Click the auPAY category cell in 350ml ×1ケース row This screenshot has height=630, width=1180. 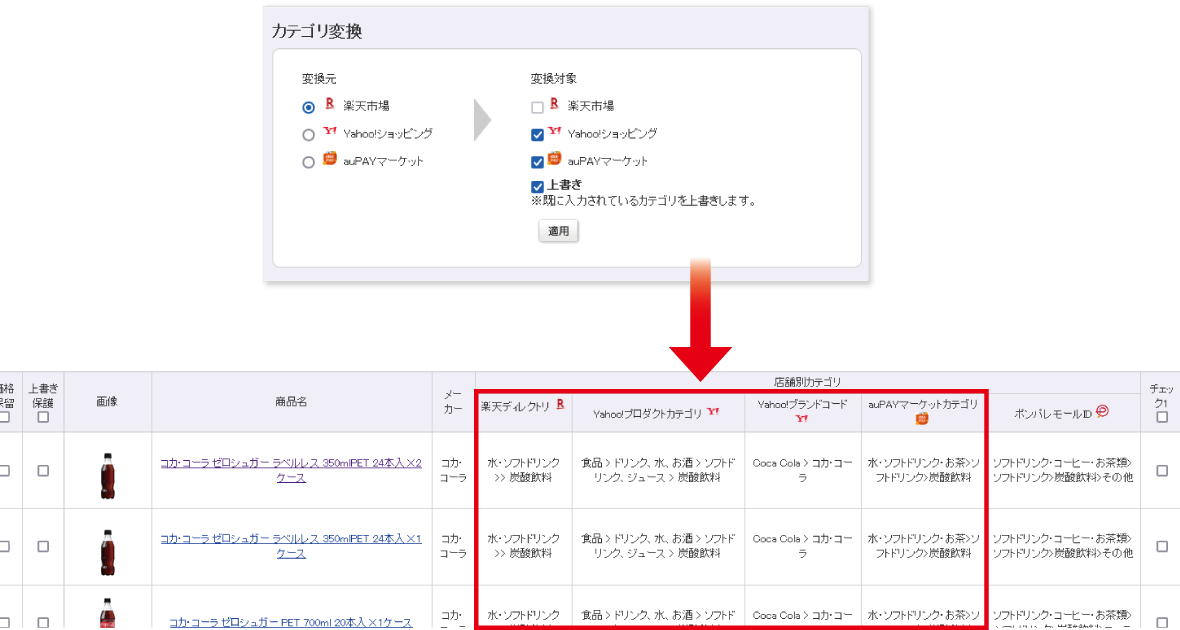923,546
